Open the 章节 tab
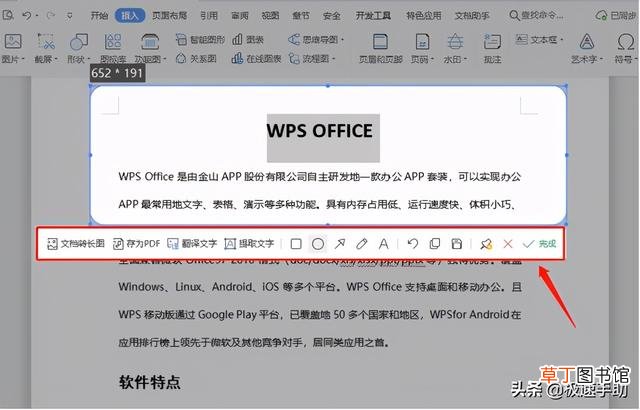Image resolution: width=640 pixels, height=410 pixels. tap(301, 16)
